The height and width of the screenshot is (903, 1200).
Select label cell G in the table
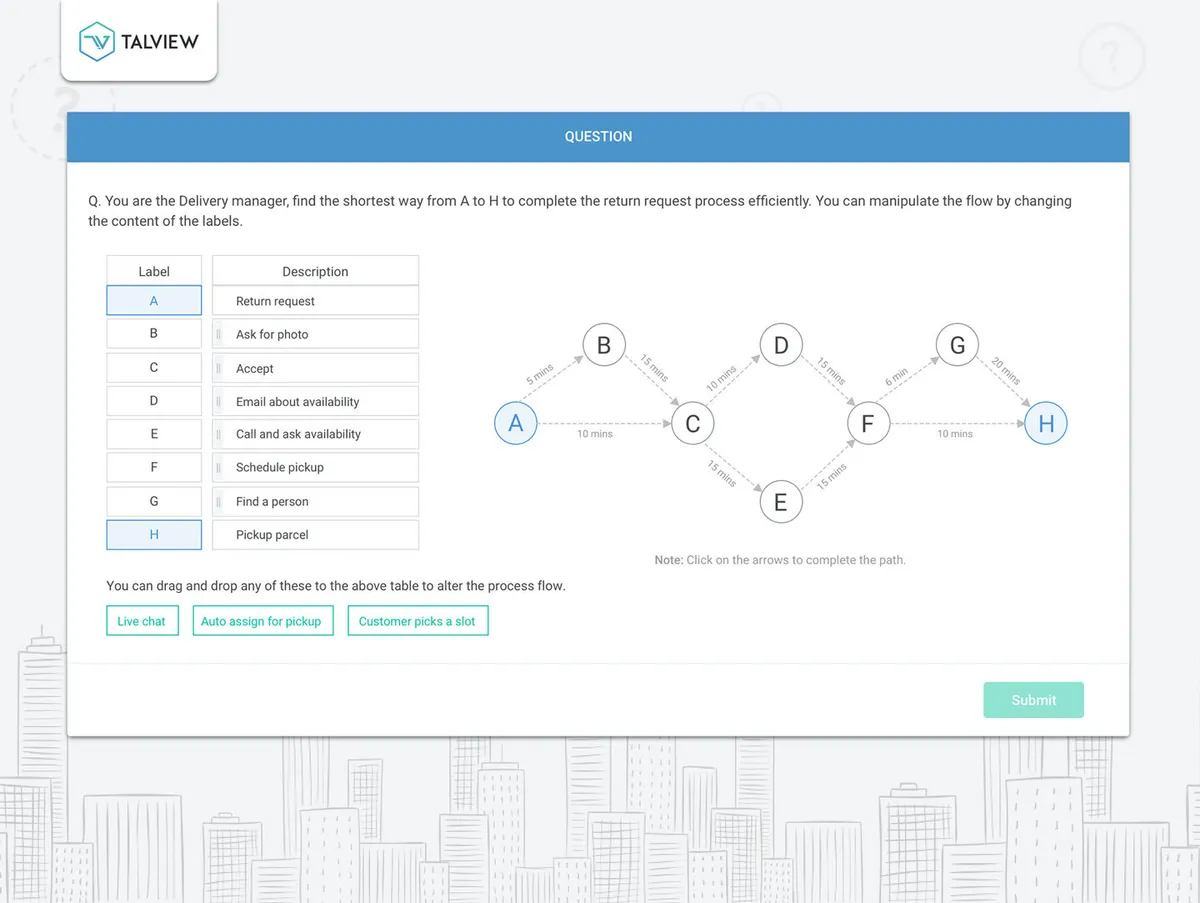[154, 501]
